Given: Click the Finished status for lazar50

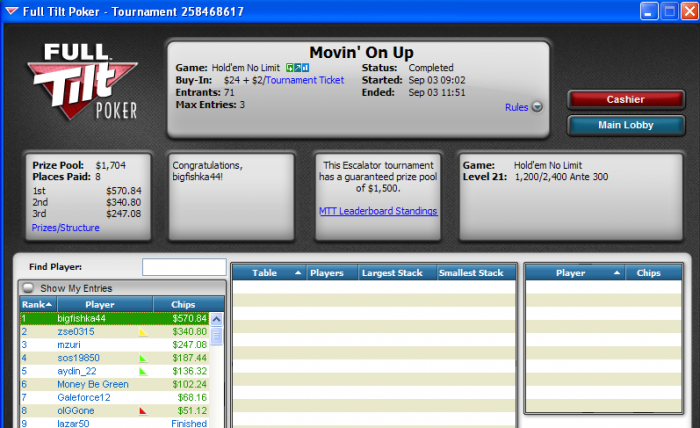Looking at the screenshot, I should coord(189,424).
